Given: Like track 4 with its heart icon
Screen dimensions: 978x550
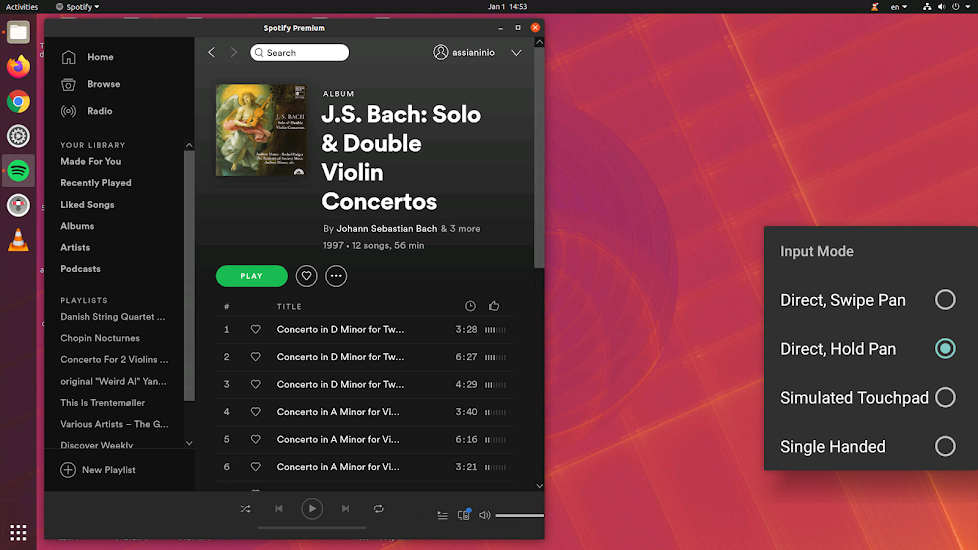Looking at the screenshot, I should point(255,412).
